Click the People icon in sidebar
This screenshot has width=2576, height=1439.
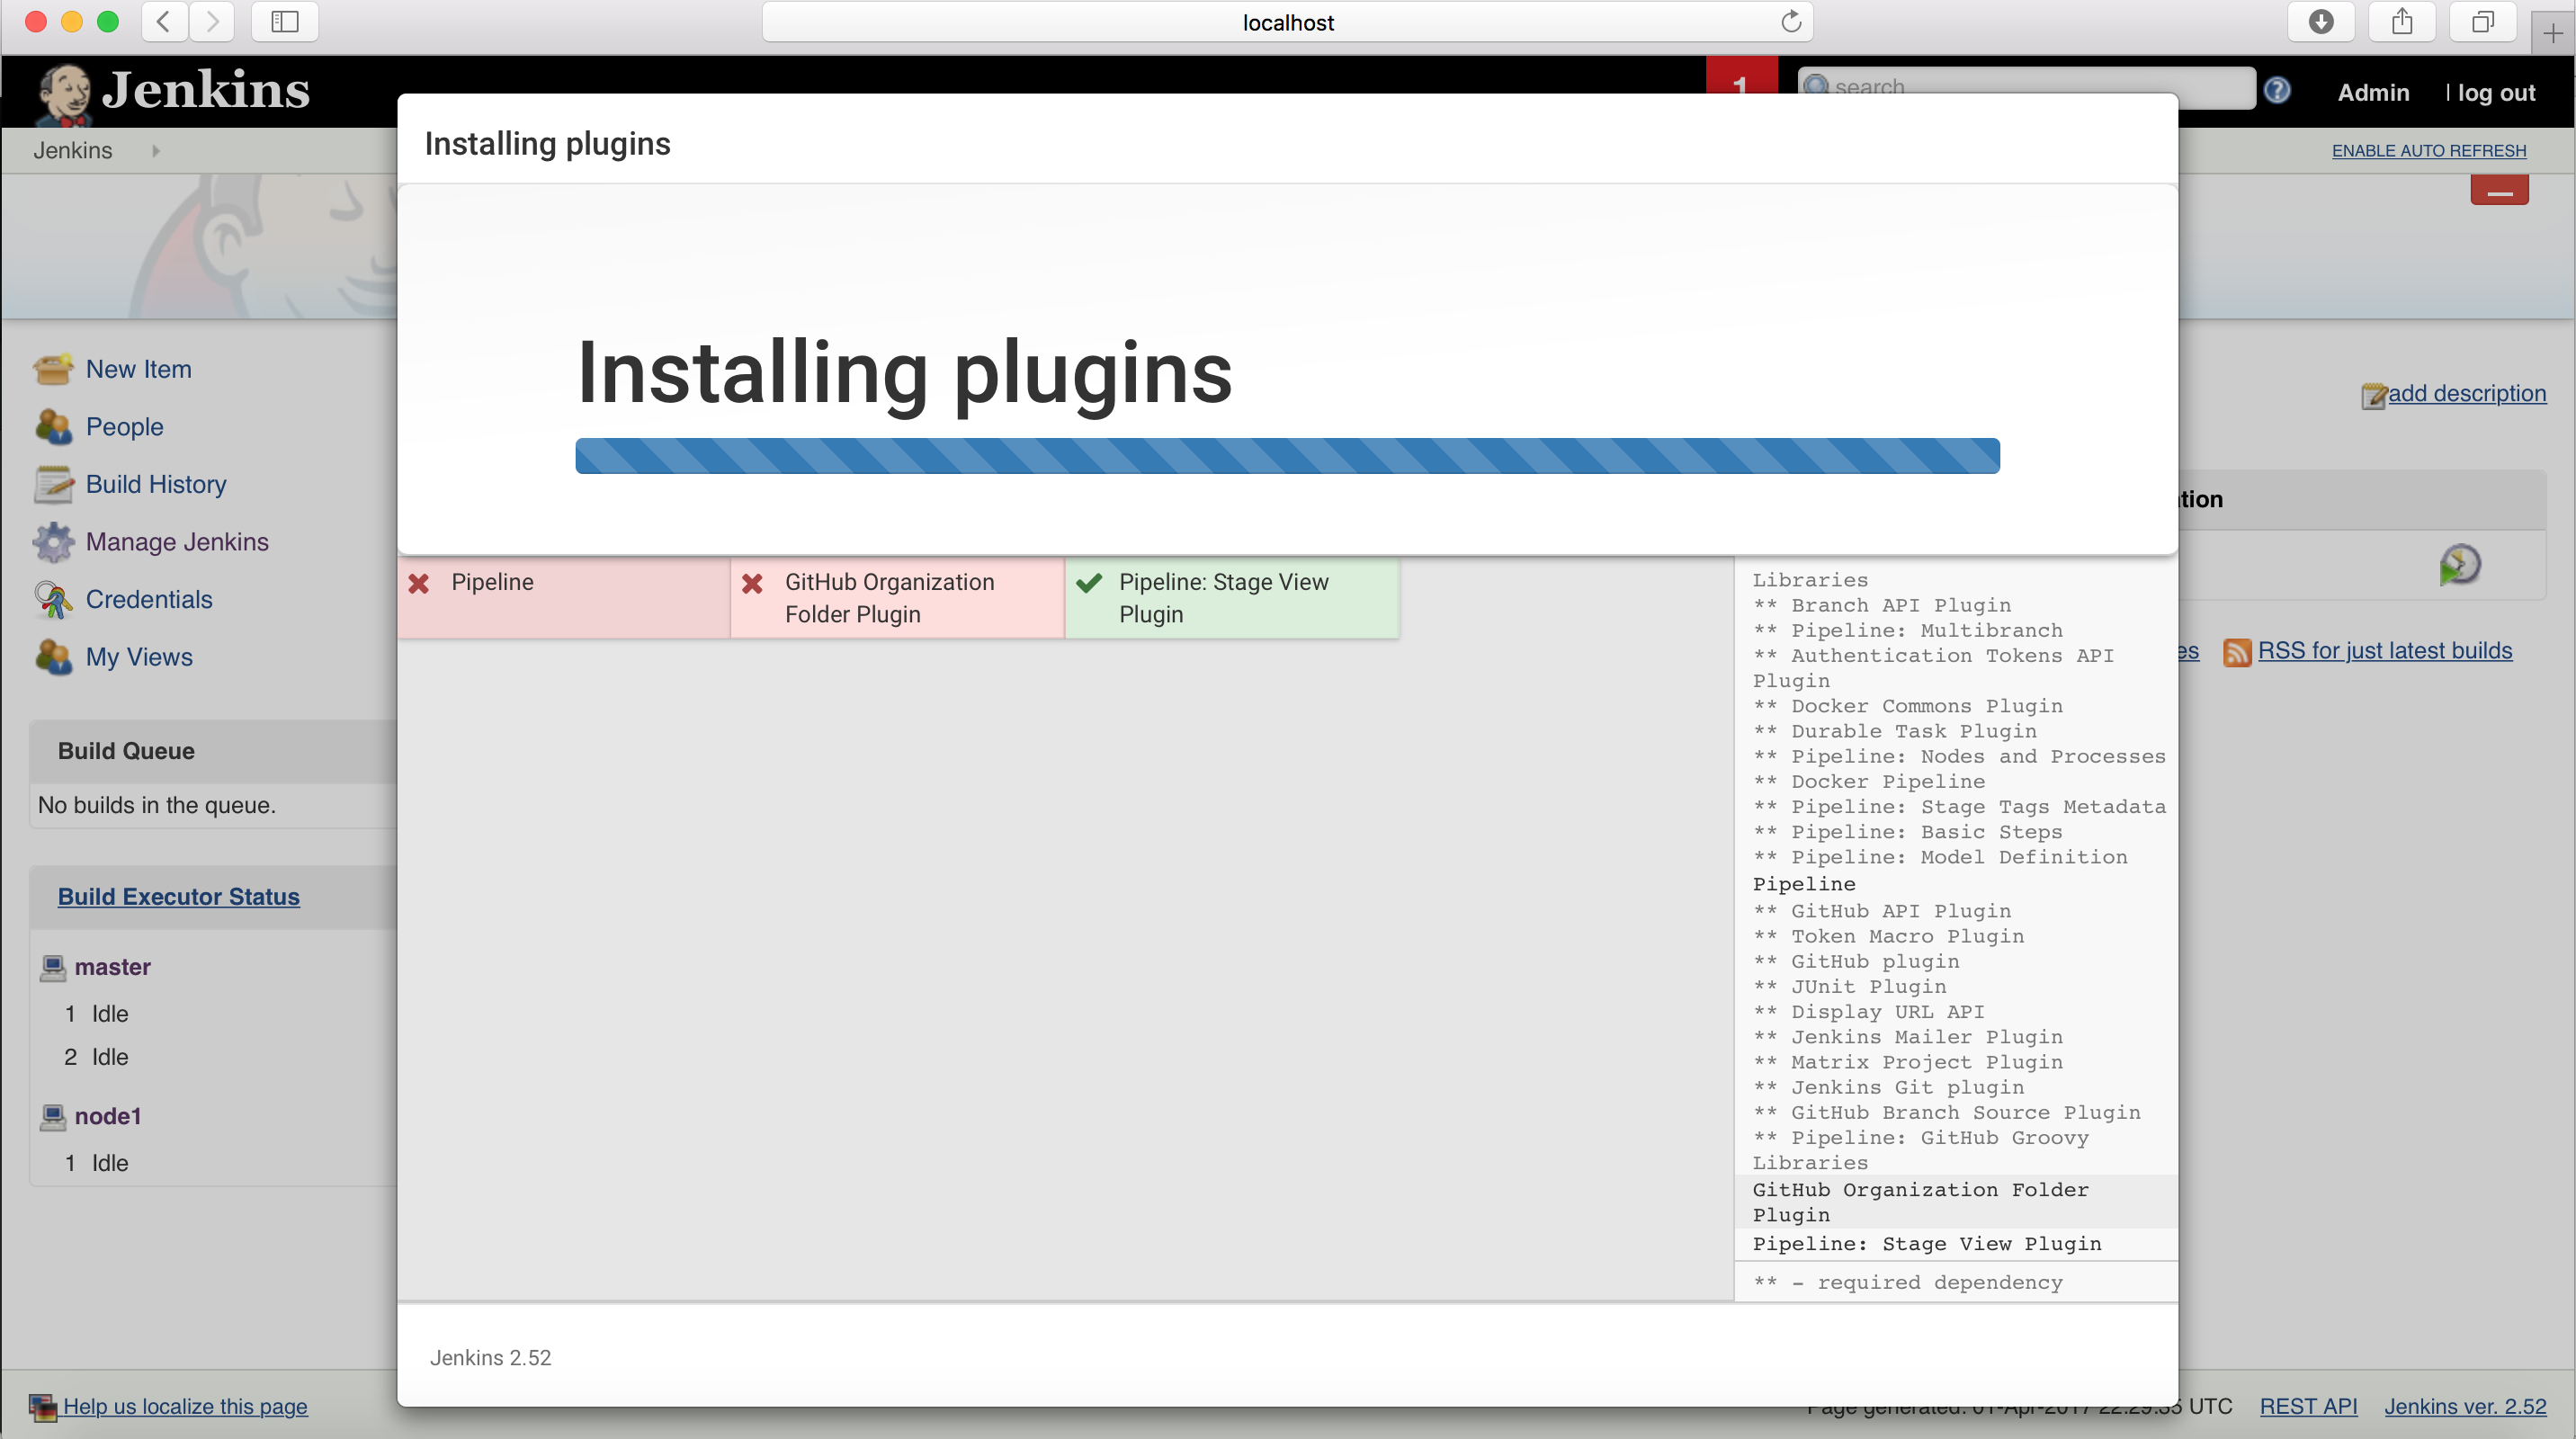click(x=53, y=427)
